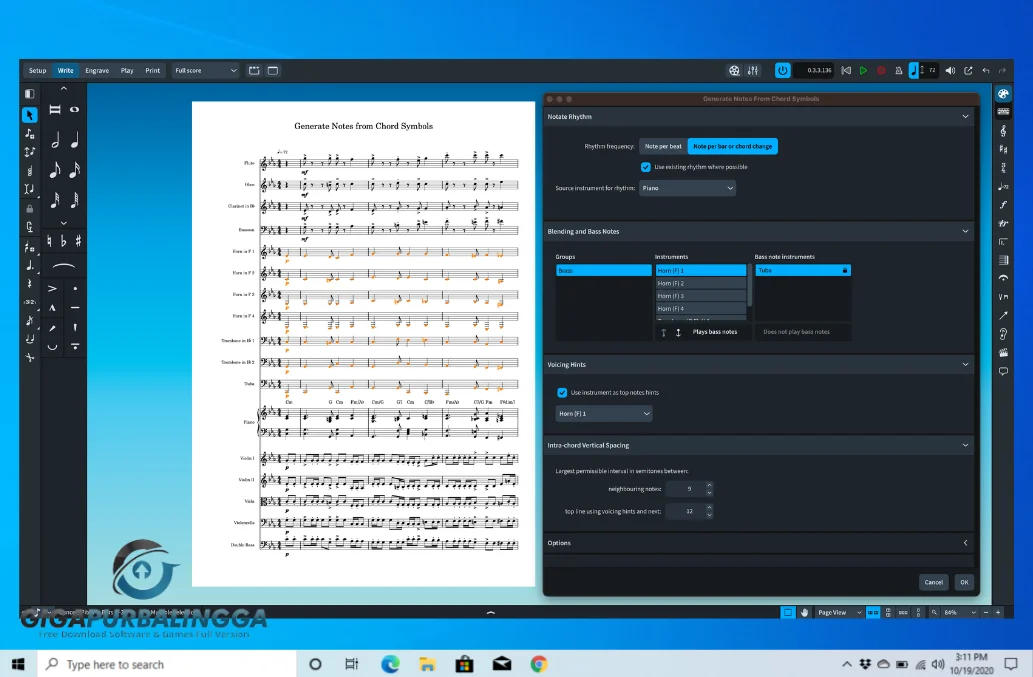Select Horn (F) 3 in Instruments list

(700, 296)
